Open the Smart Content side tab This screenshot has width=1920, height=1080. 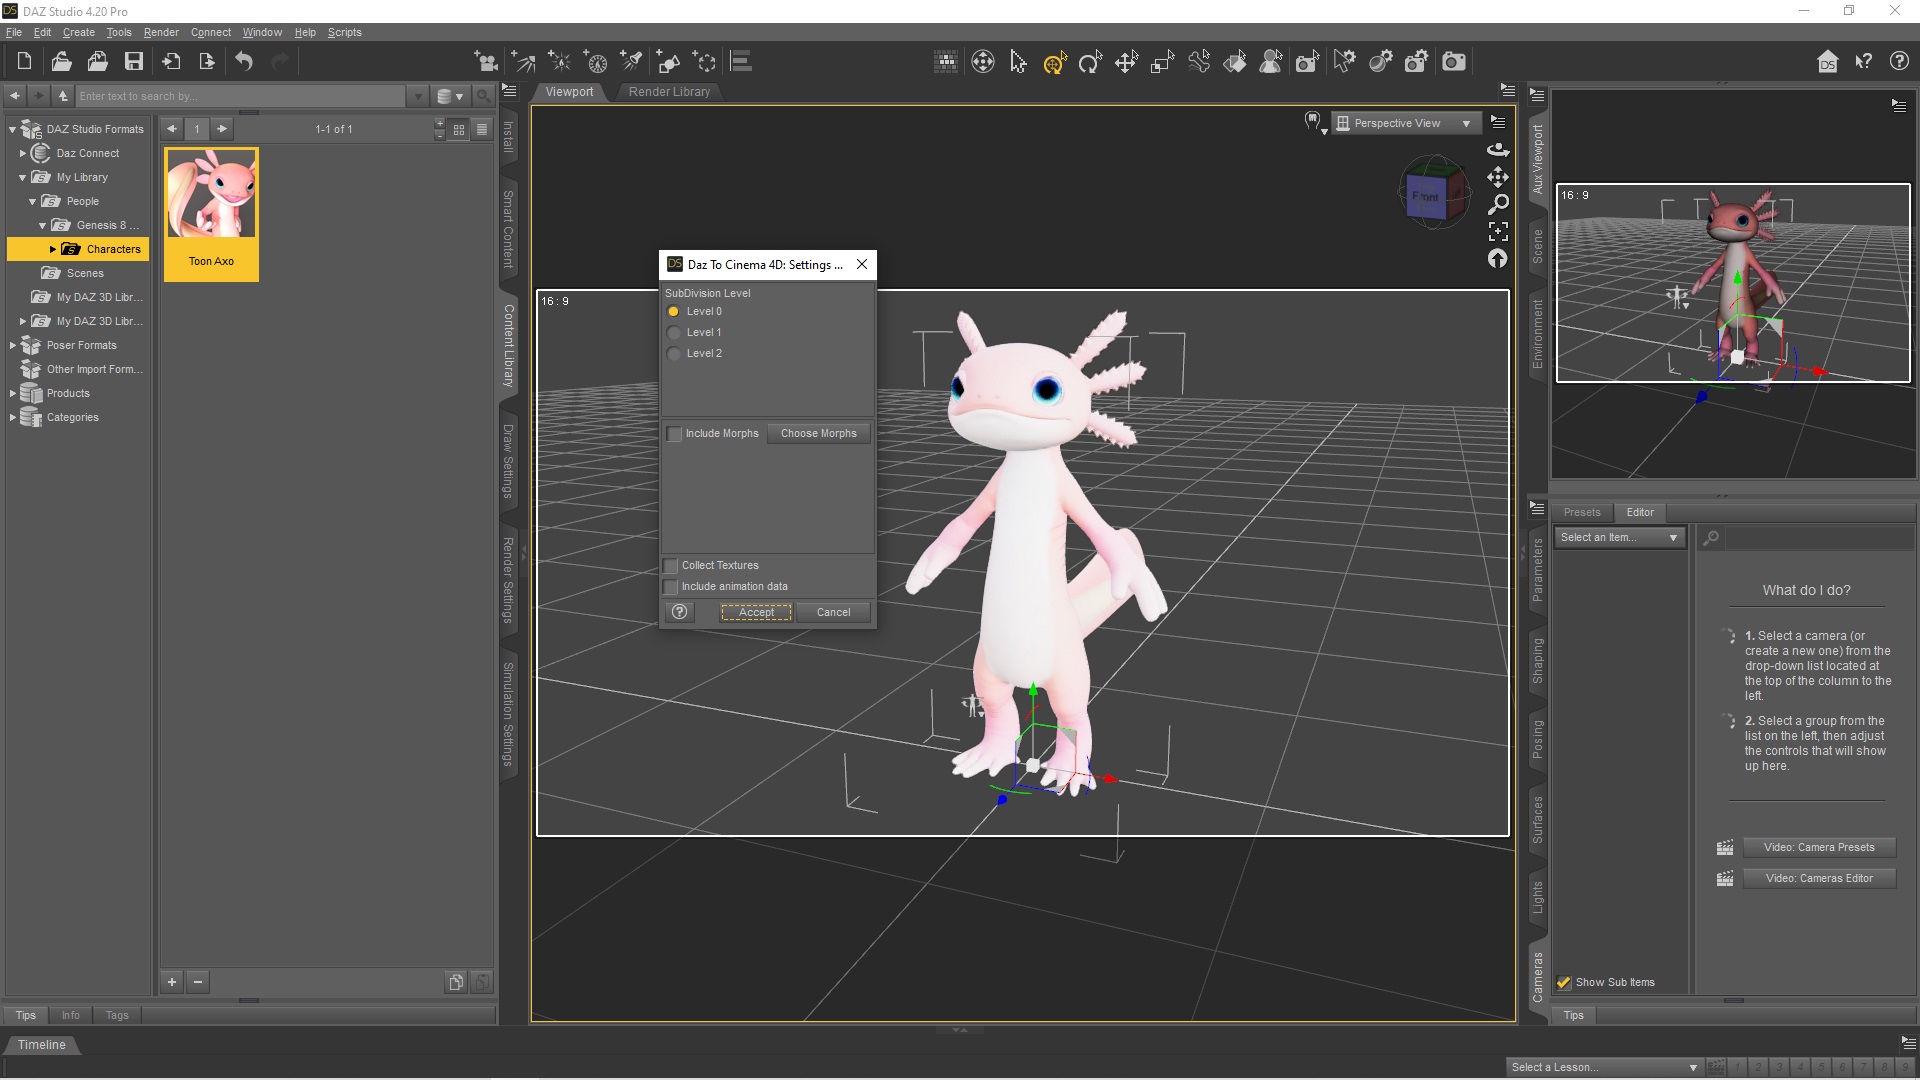tap(508, 229)
